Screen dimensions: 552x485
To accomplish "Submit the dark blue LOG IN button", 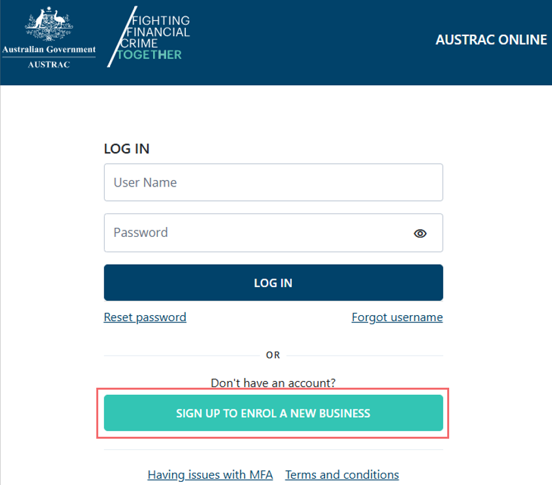I will 273,283.
